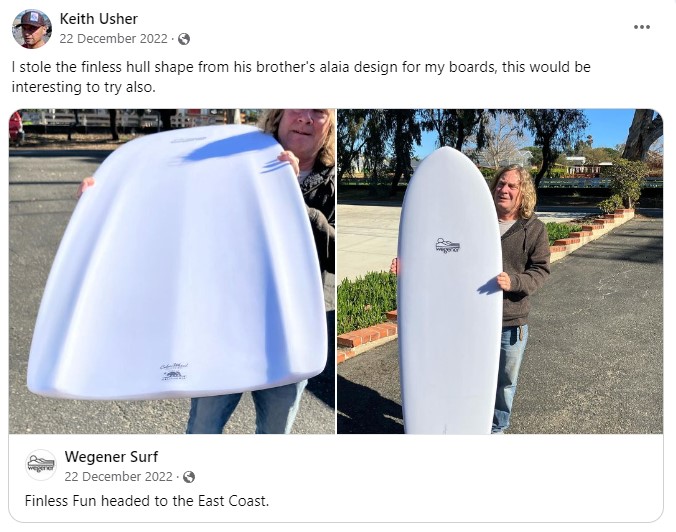Click the small logo on the surfboard's underside
676x532 pixels.
pyautogui.click(x=174, y=372)
